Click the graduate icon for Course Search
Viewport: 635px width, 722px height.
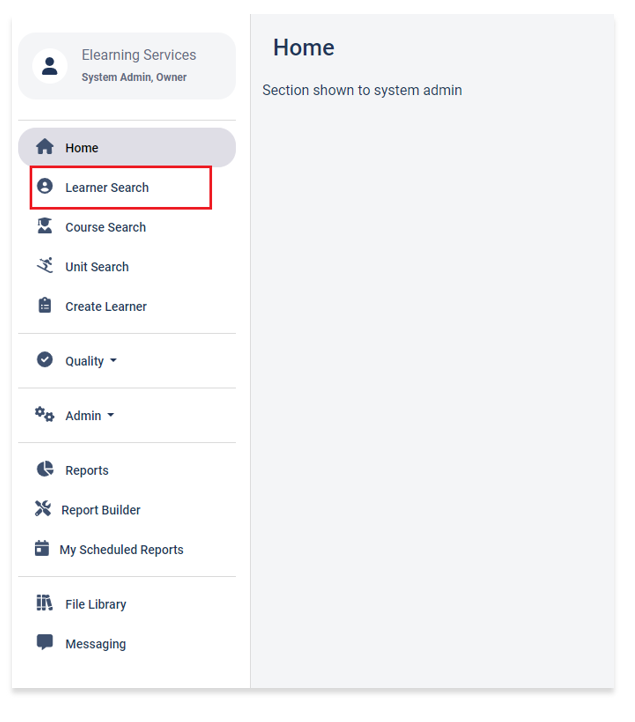tap(45, 226)
